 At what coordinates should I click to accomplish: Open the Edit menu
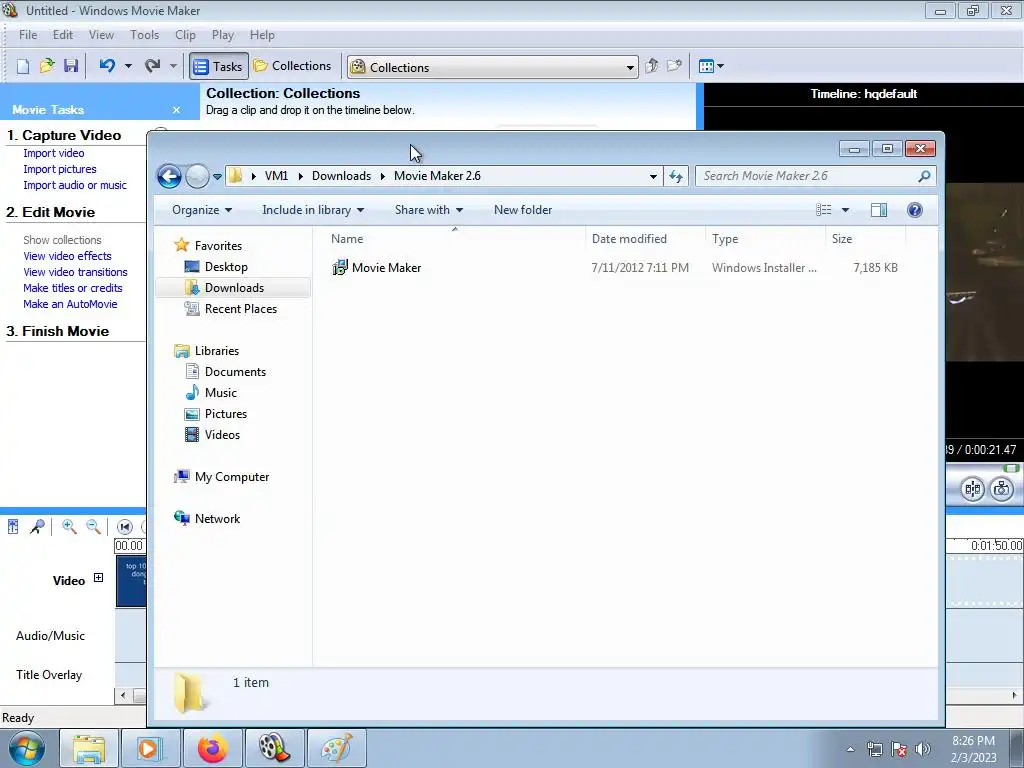coord(63,35)
